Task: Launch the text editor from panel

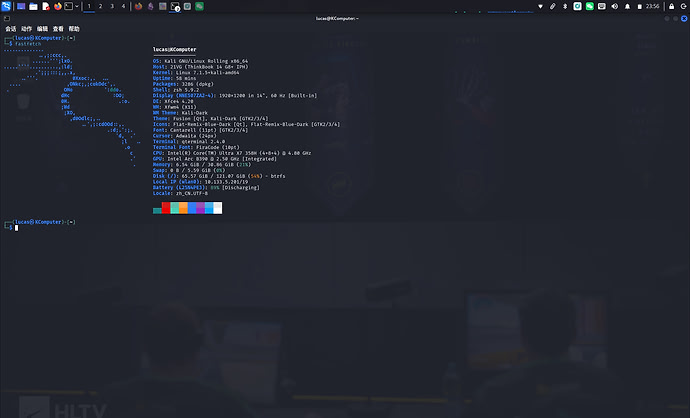Action: pyautogui.click(x=46, y=7)
